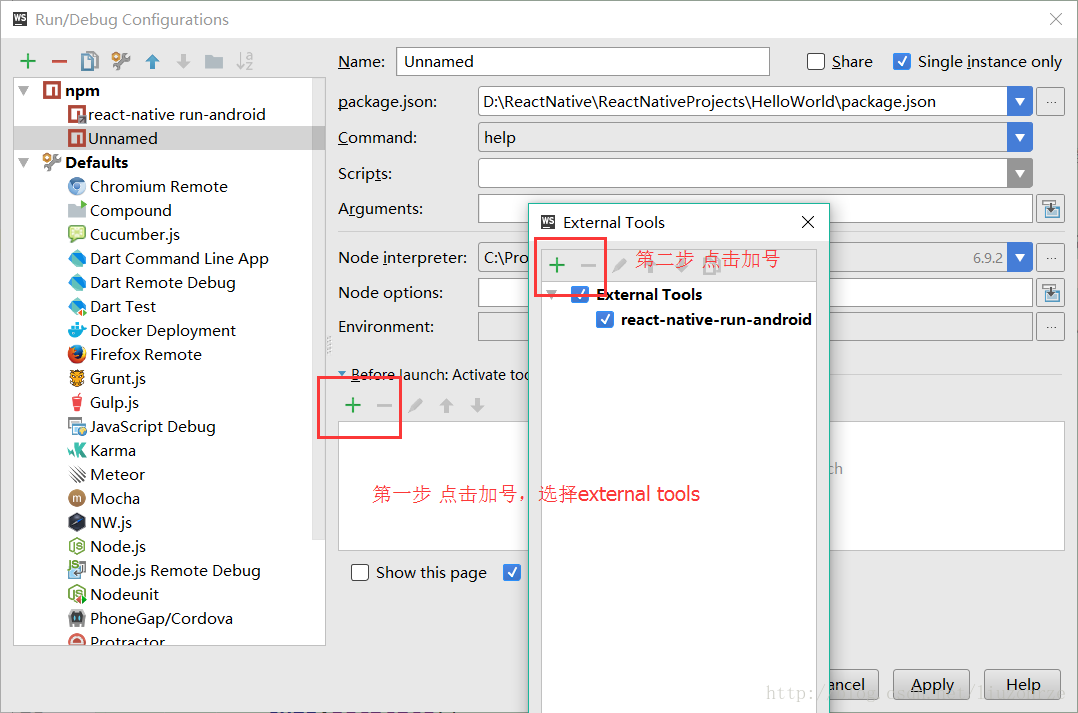Select react-native run-android npm configuration
This screenshot has height=713, width=1078.
click(x=167, y=114)
